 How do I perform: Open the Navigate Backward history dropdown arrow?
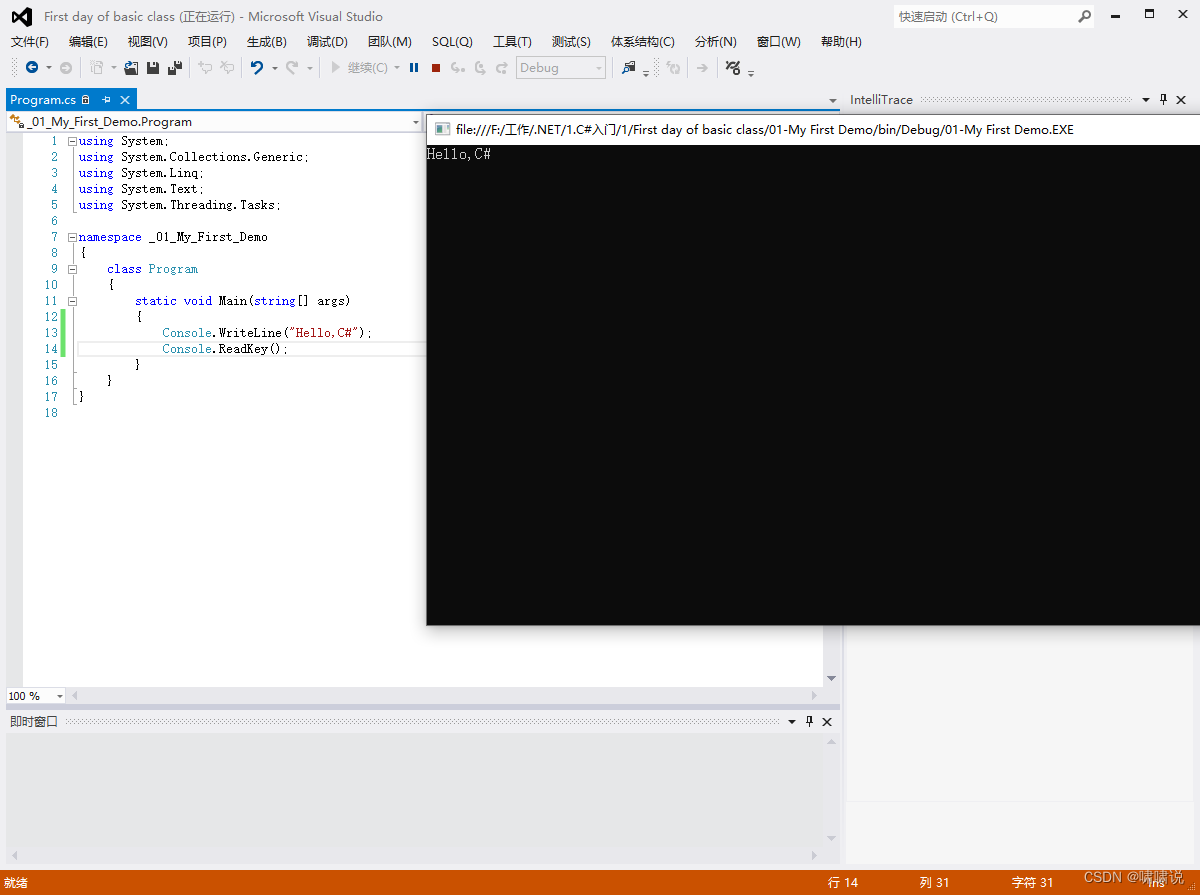[x=48, y=67]
